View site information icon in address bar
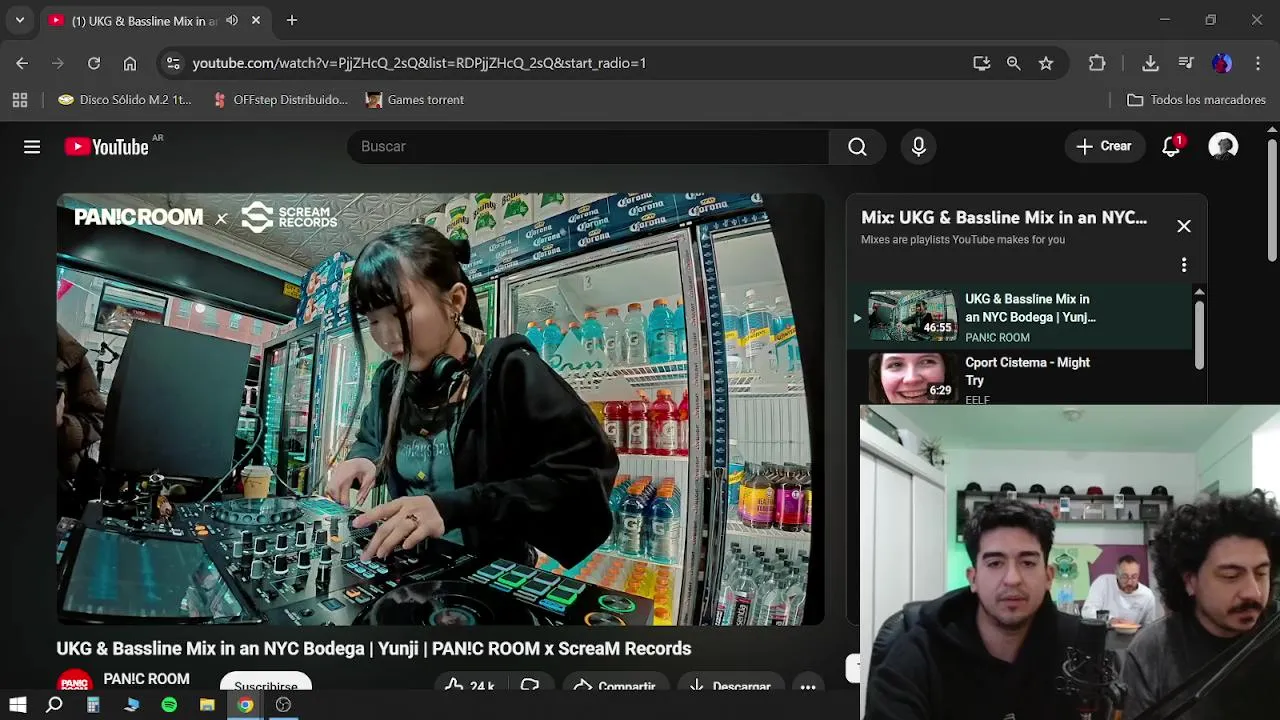The image size is (1280, 720). click(x=173, y=63)
